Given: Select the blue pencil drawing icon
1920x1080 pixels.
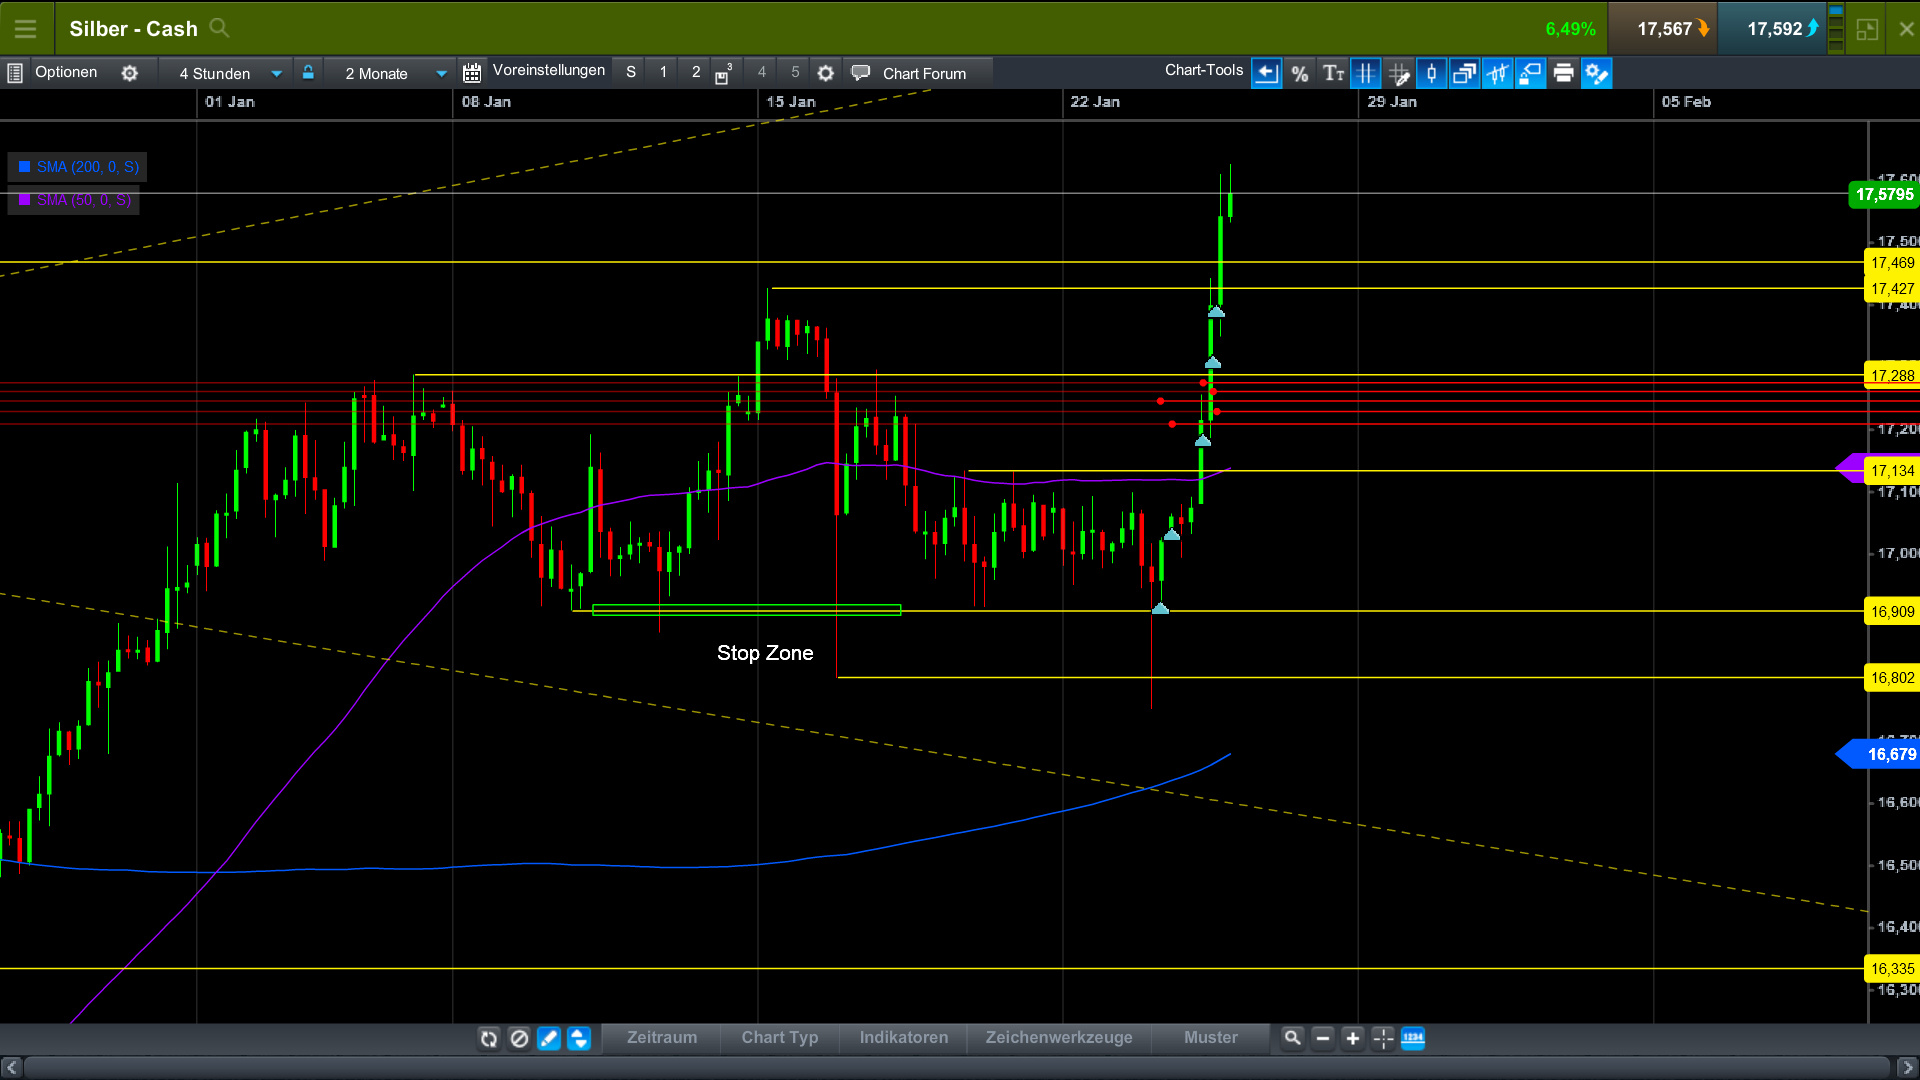Looking at the screenshot, I should pyautogui.click(x=549, y=1038).
